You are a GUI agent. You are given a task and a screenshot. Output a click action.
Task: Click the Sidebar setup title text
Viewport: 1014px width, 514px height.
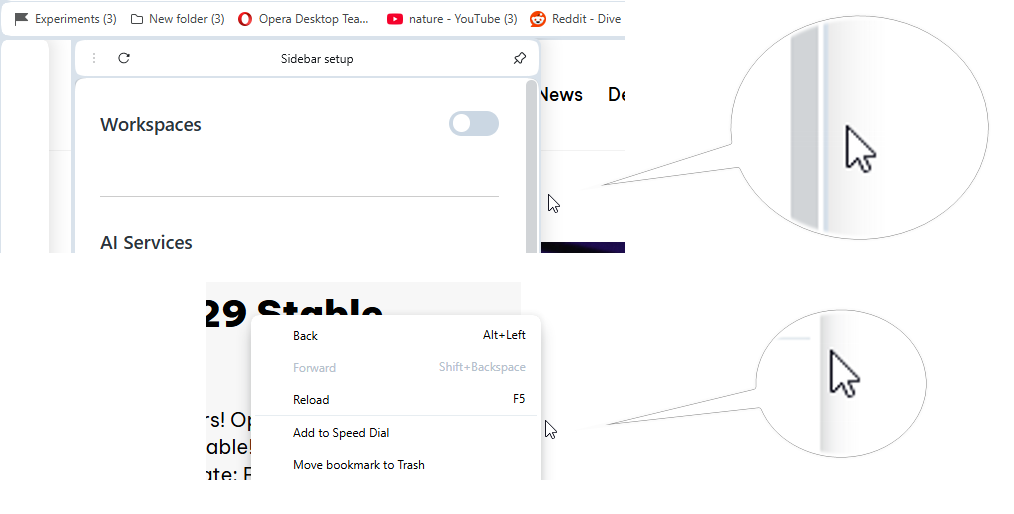[317, 59]
